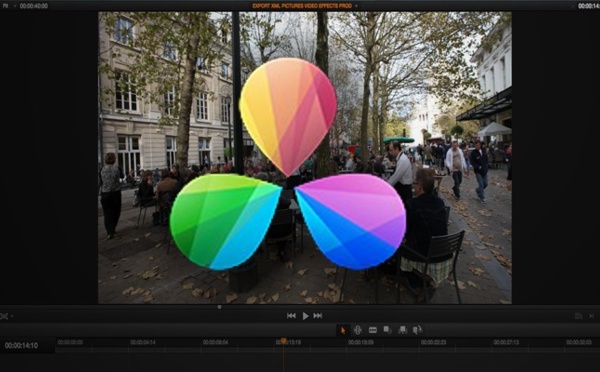Click the viewer jog bar position marker
This screenshot has height=372, width=600.
point(219,307)
